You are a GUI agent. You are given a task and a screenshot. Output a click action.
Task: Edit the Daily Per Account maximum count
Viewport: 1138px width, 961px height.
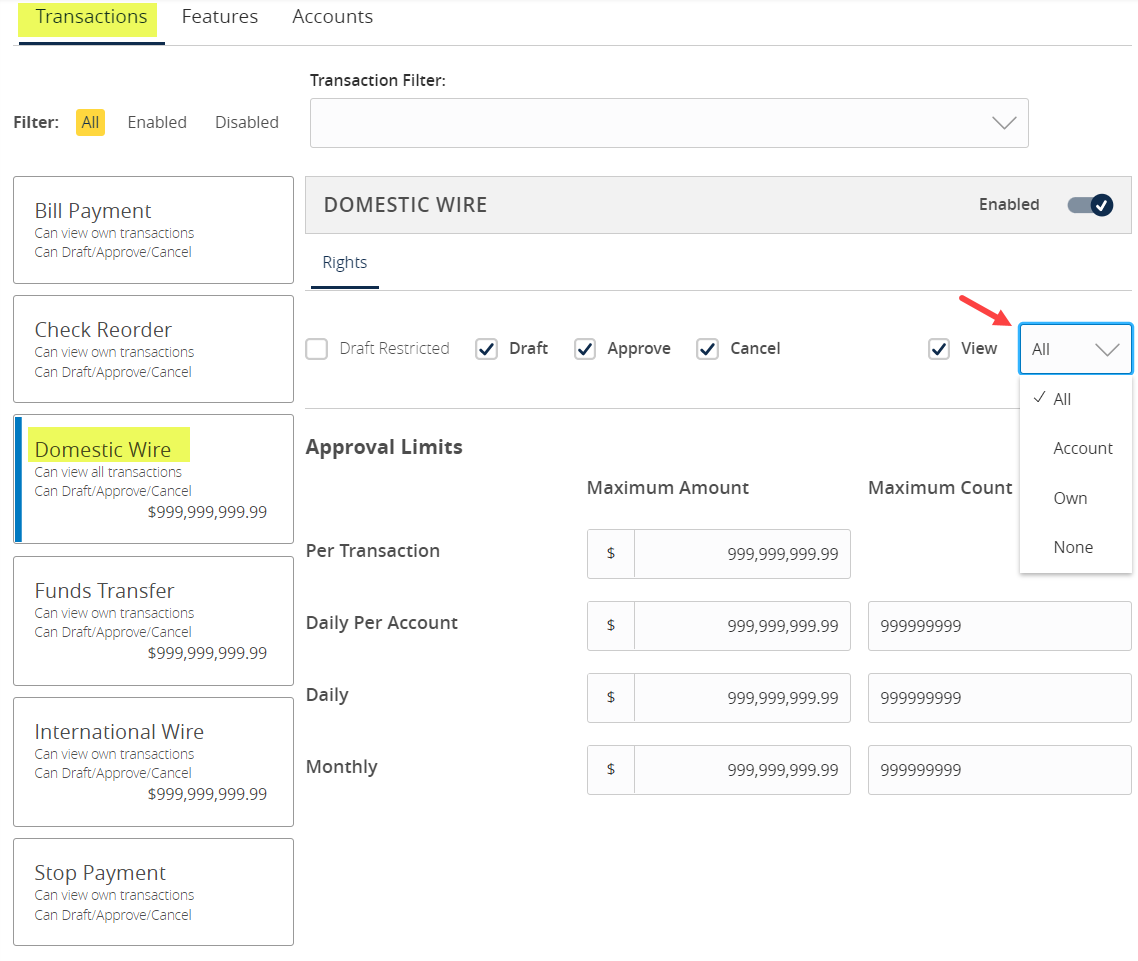[x=999, y=626]
